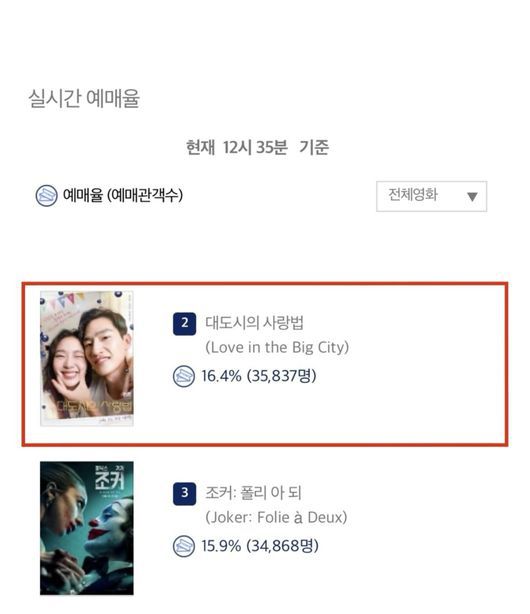Click the 16.4% (35,837명) reservation figure
Screen dimensions: 530x614
click(259, 376)
